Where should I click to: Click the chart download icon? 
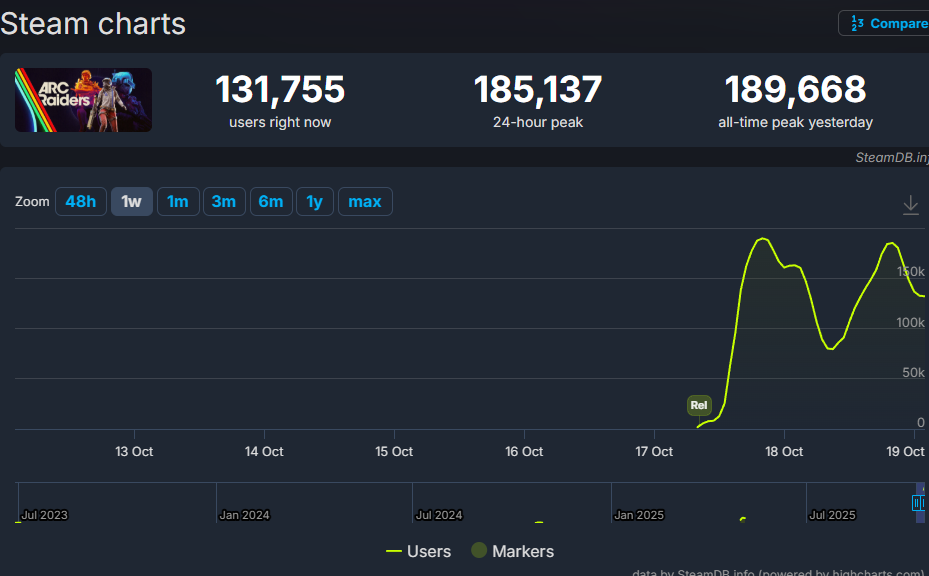coord(911,205)
